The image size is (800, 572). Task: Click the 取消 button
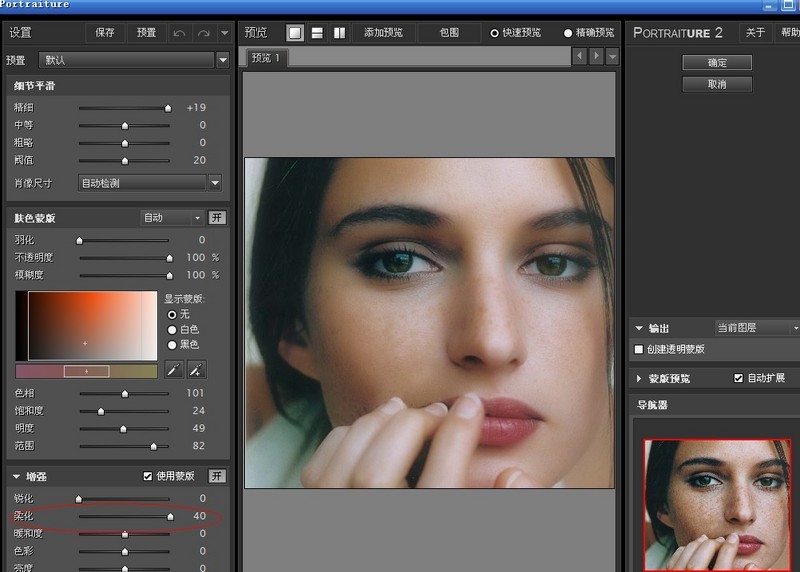tap(717, 84)
